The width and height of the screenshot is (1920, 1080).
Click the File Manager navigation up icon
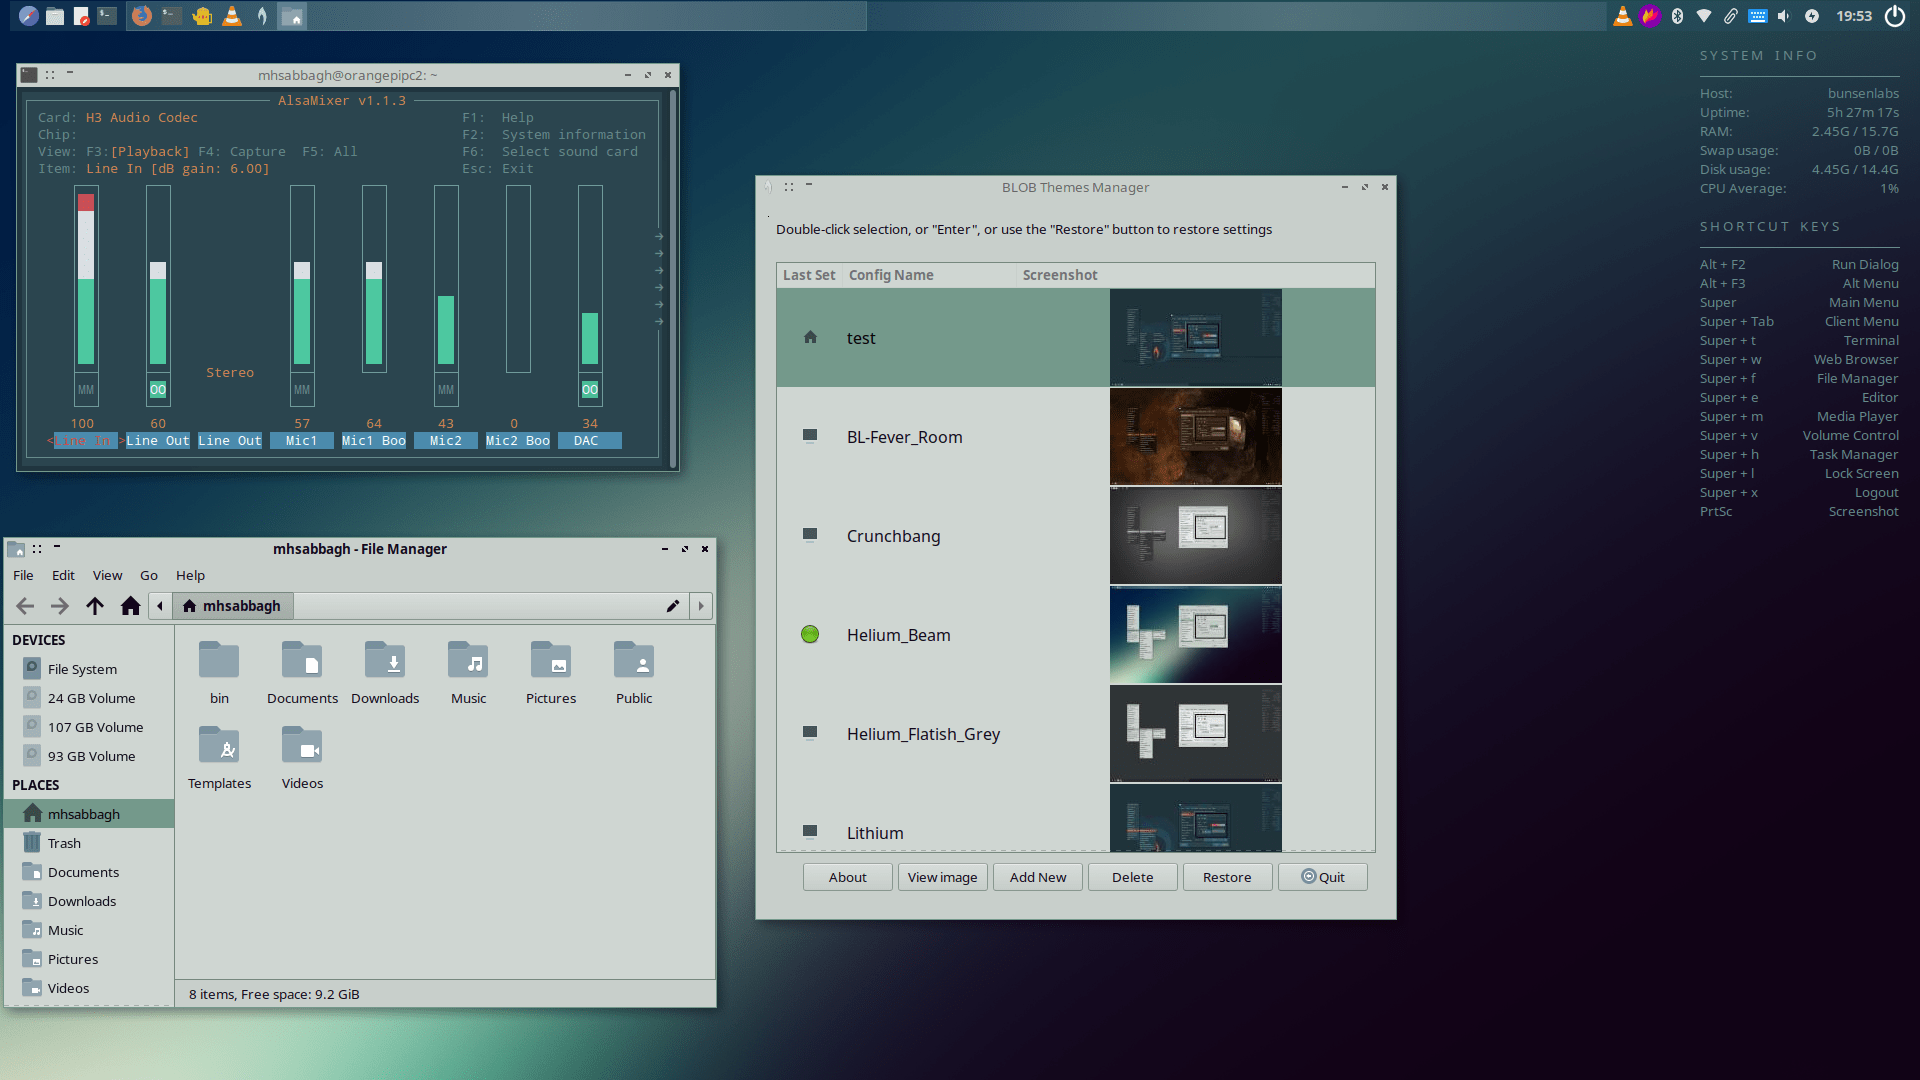click(95, 605)
